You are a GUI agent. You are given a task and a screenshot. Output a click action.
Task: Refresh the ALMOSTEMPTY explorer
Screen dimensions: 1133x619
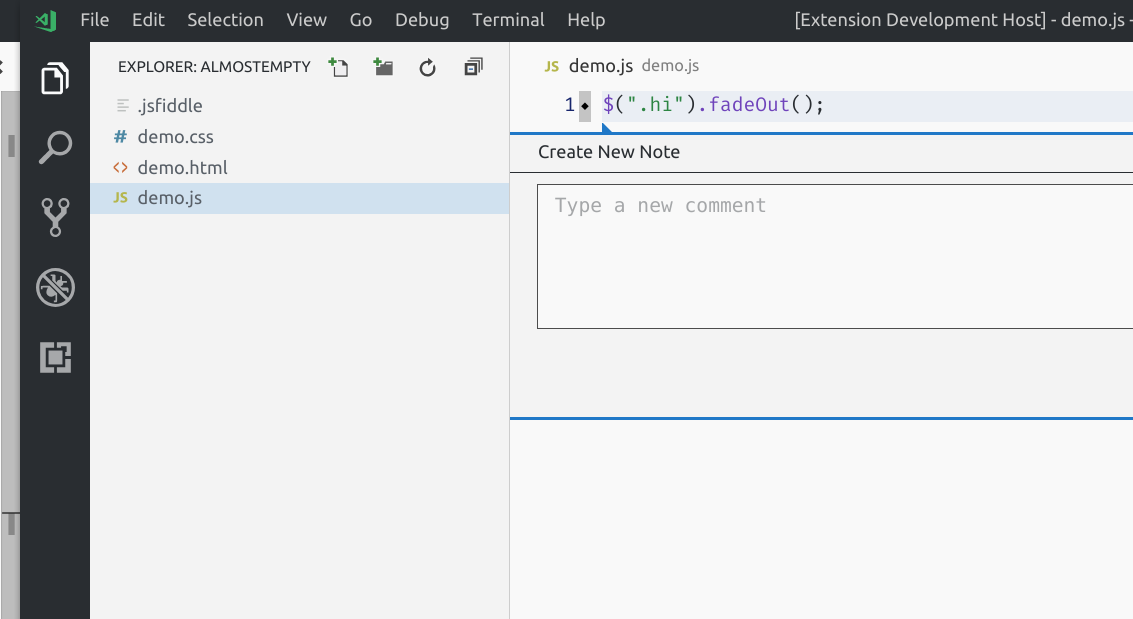pyautogui.click(x=427, y=66)
